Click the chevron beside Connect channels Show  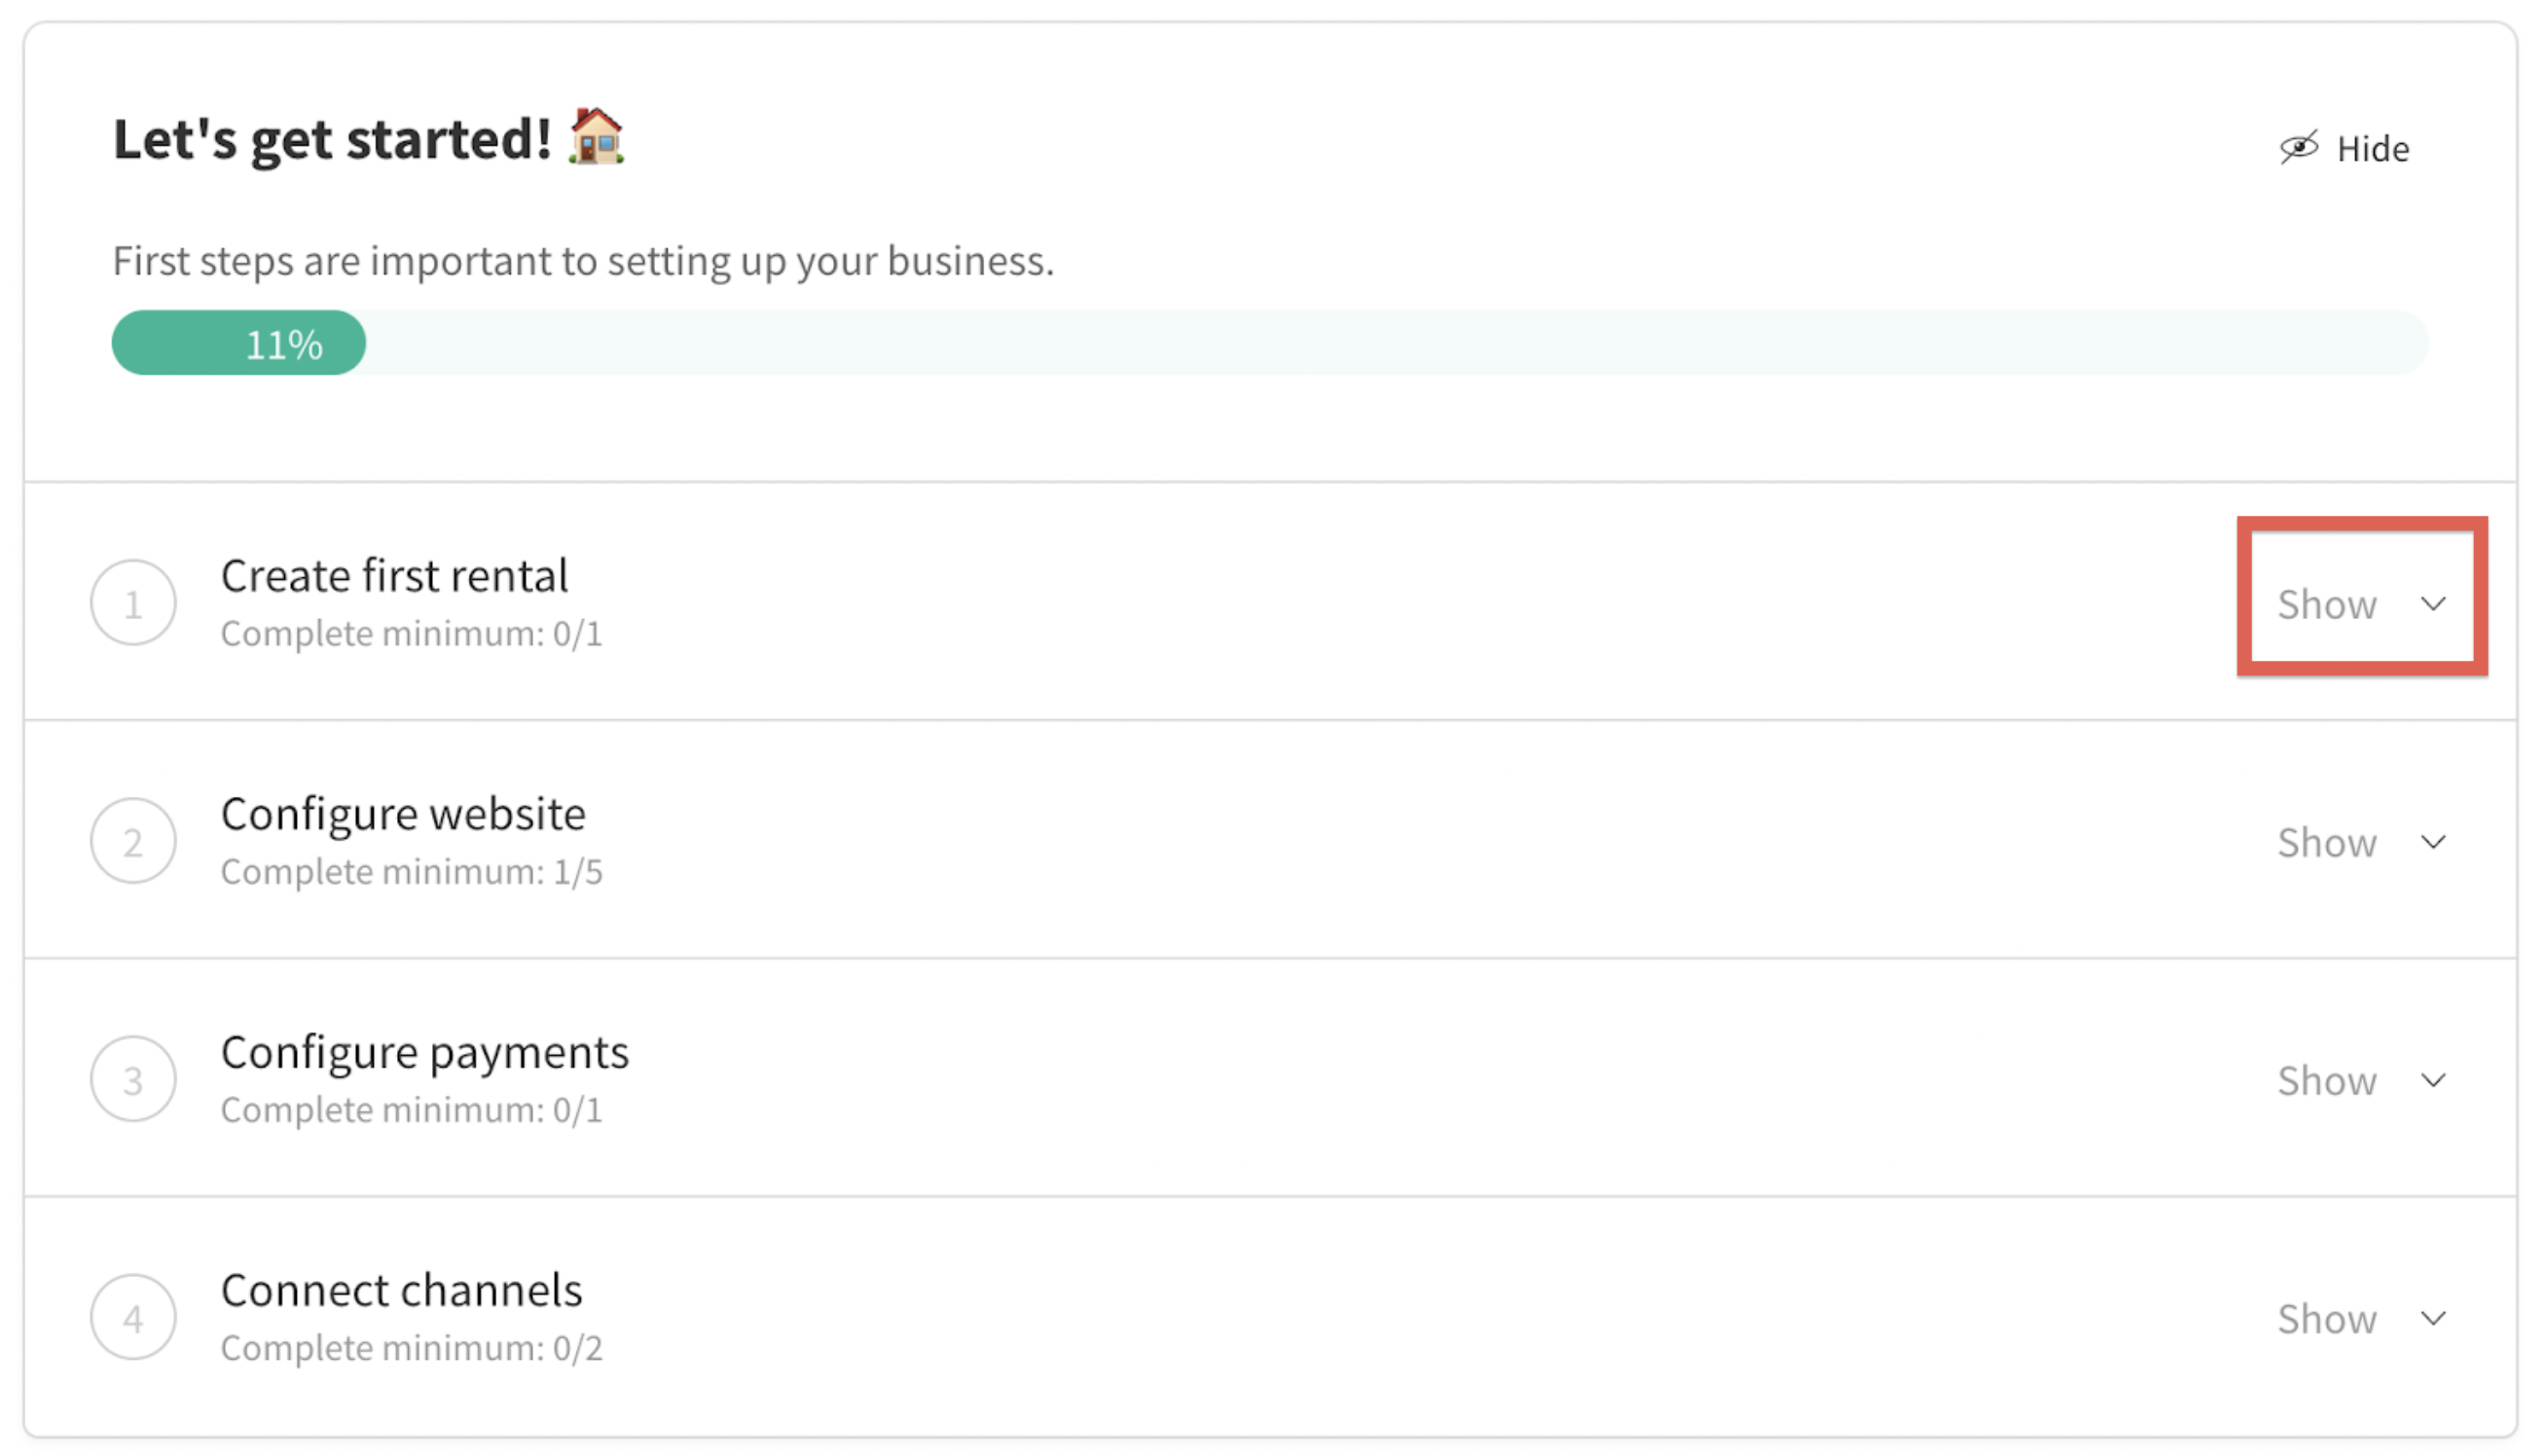[x=2434, y=1318]
